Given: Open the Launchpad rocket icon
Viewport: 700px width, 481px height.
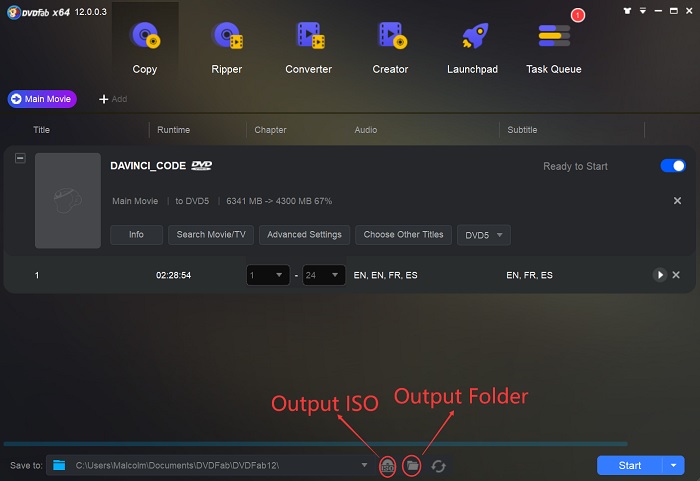Looking at the screenshot, I should click(x=475, y=36).
